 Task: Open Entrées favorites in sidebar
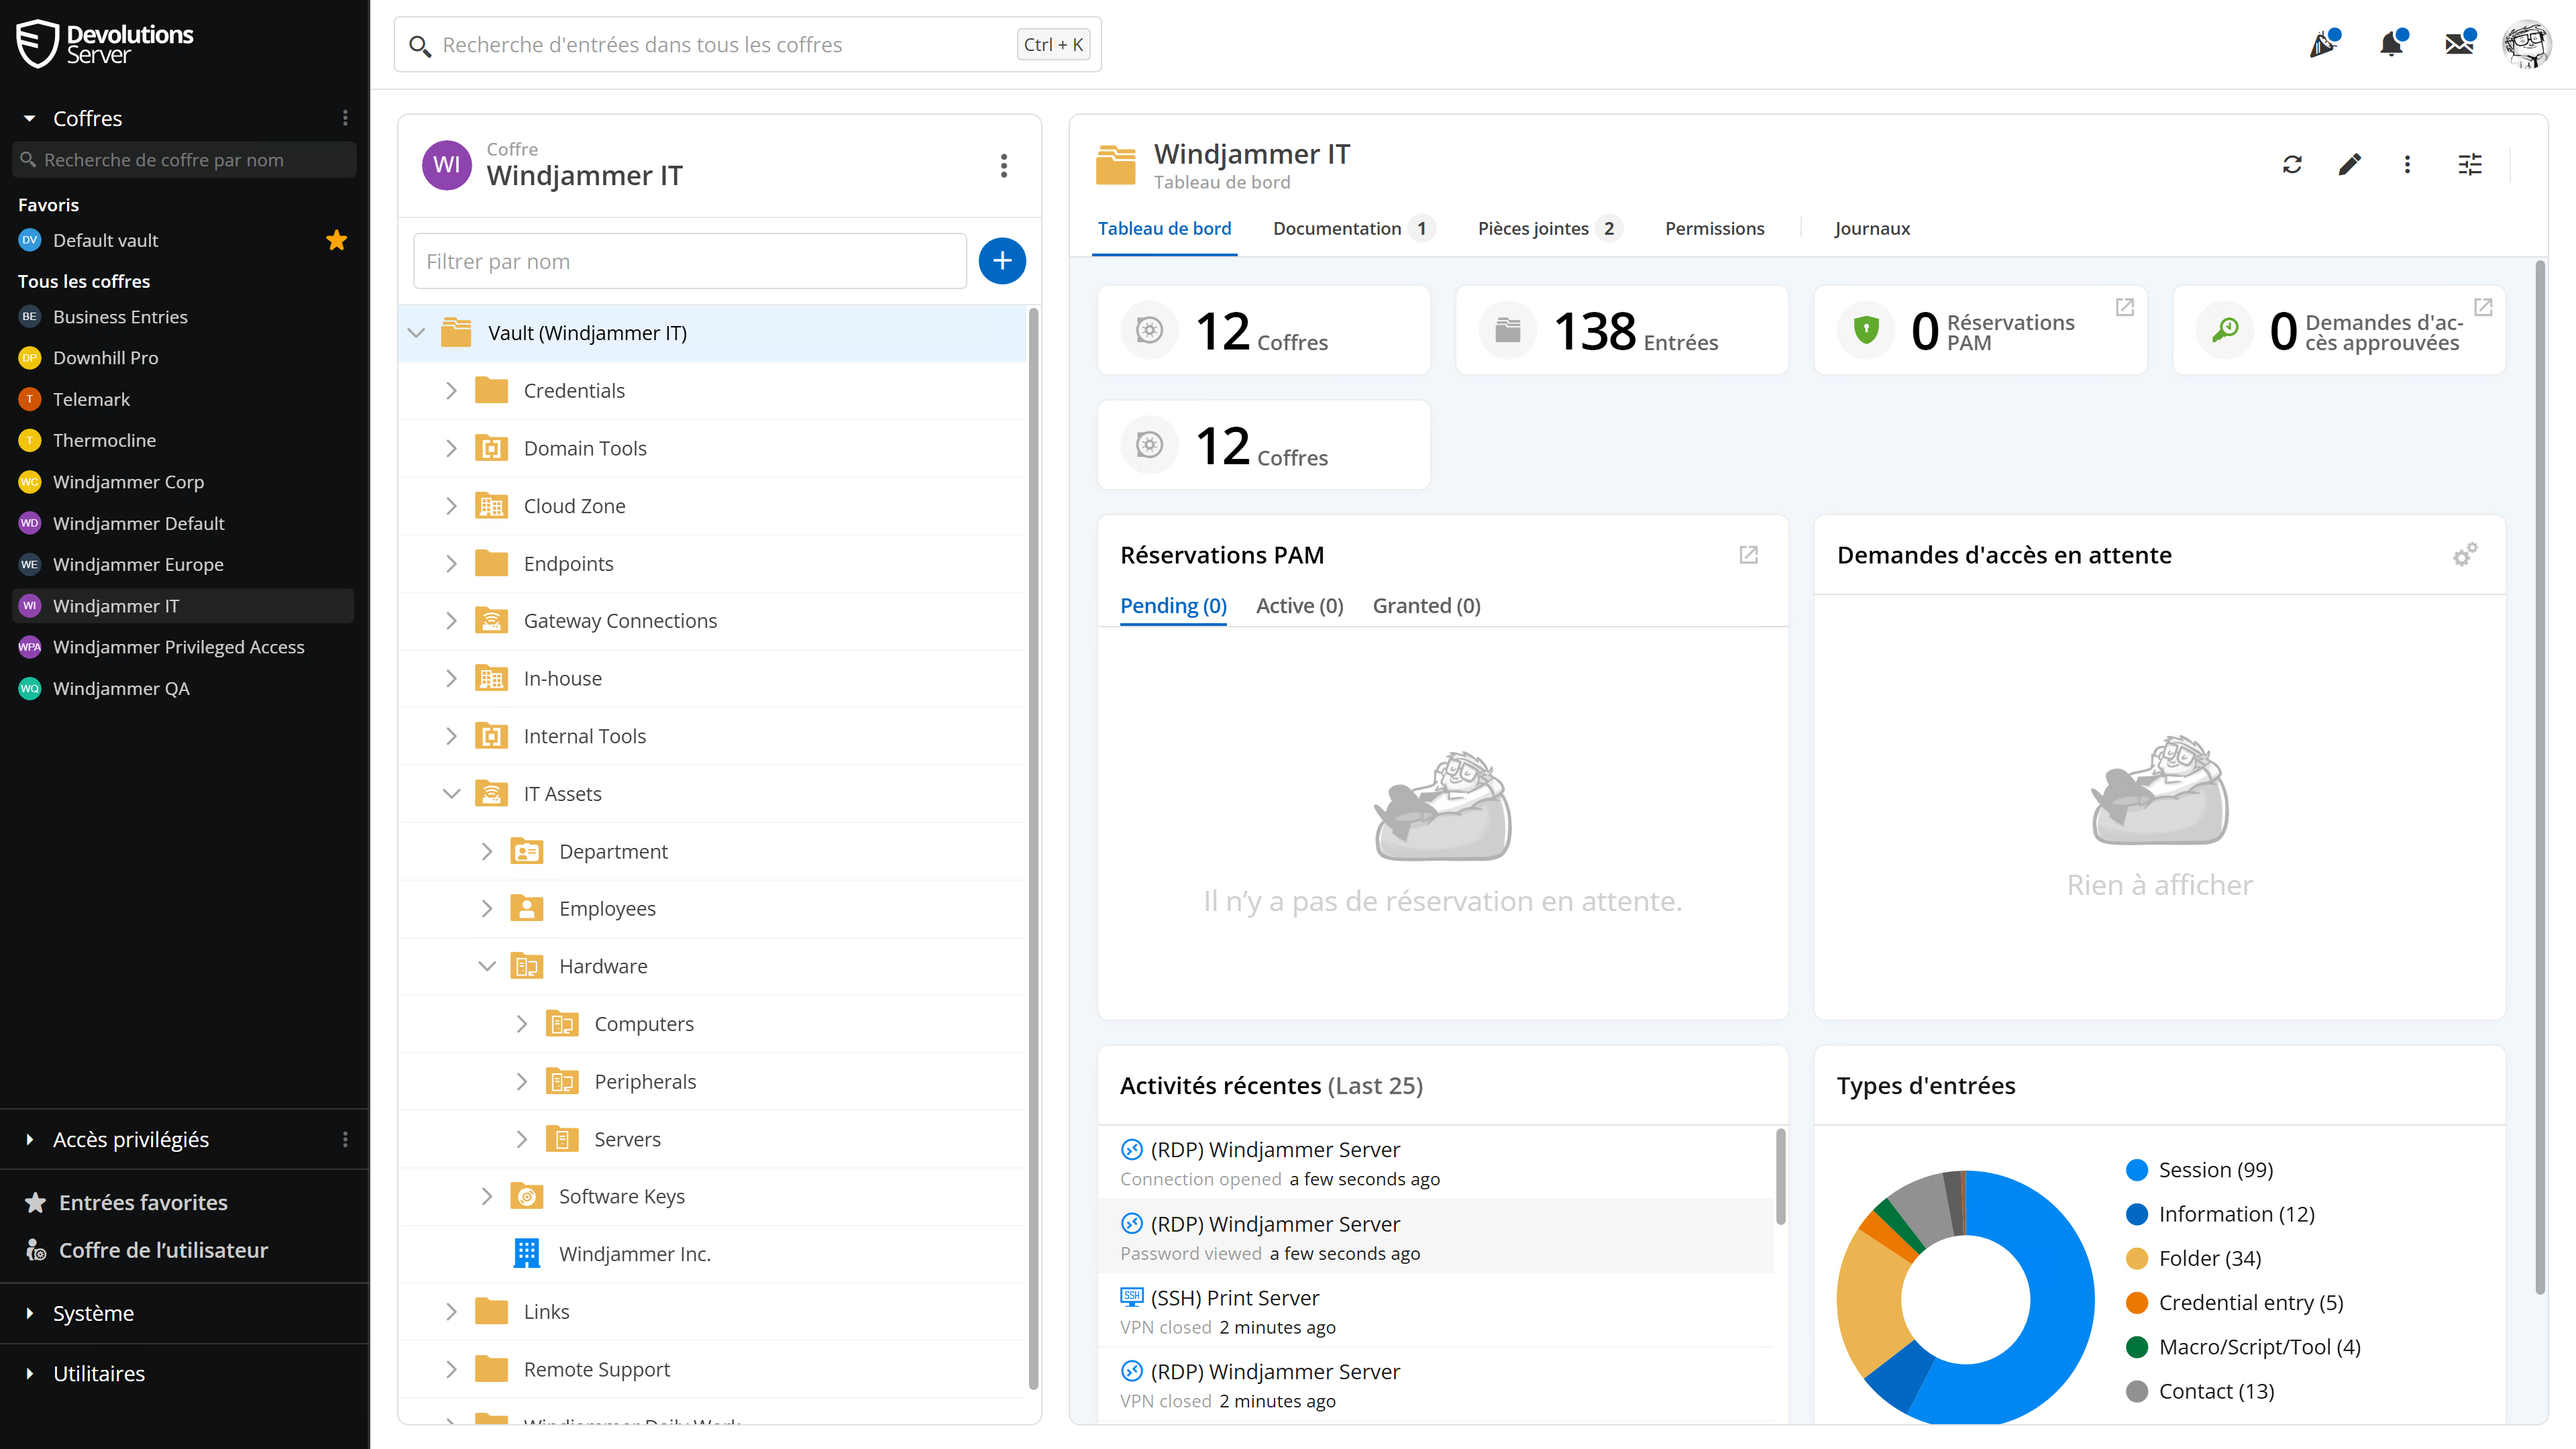(x=143, y=1203)
